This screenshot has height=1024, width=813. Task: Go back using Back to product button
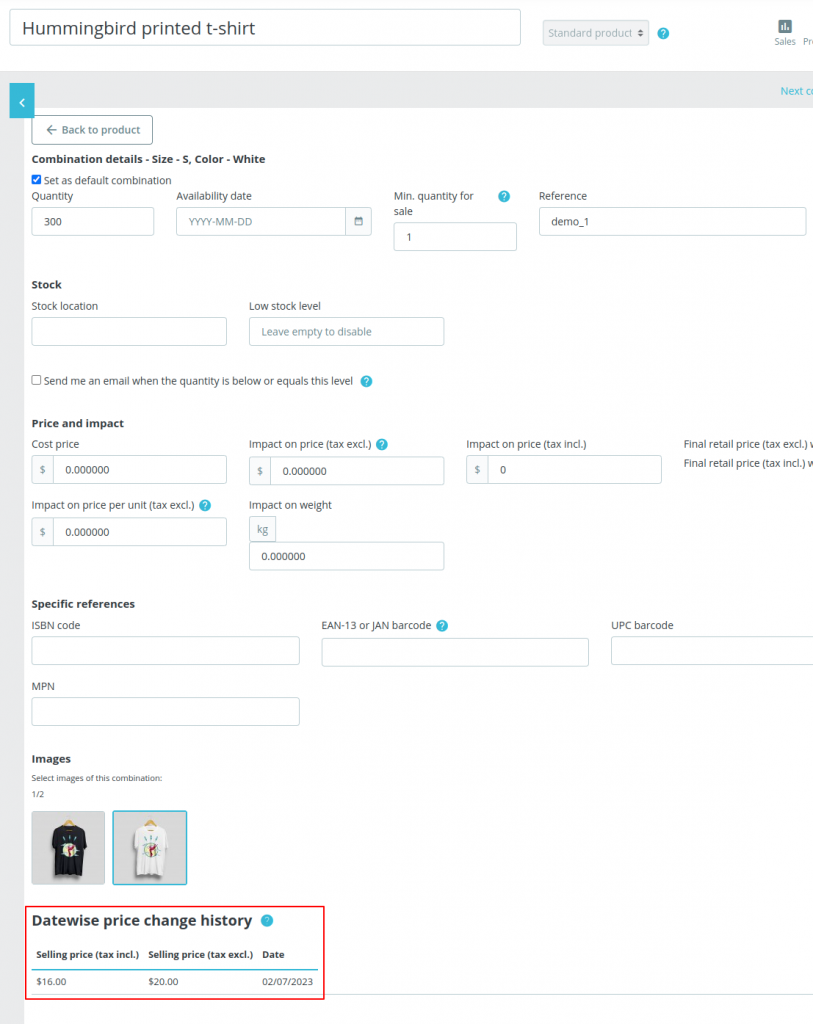[92, 130]
